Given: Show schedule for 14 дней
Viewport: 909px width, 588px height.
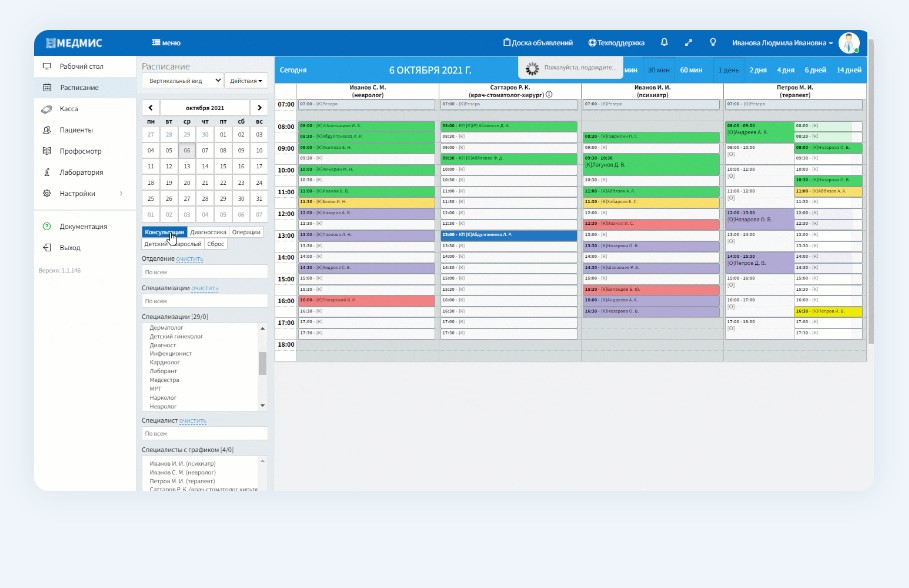Looking at the screenshot, I should pyautogui.click(x=849, y=70).
